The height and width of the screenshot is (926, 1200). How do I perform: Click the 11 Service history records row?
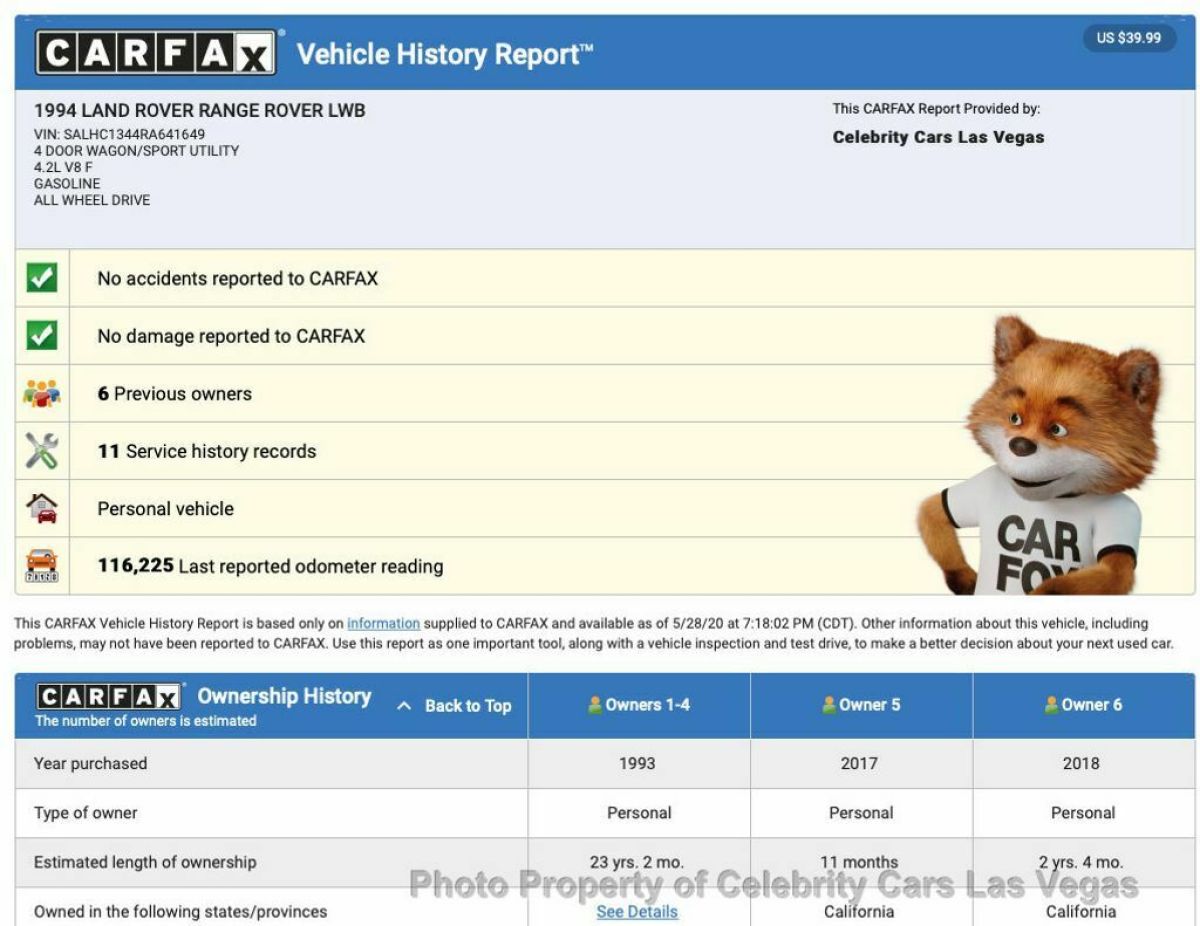pyautogui.click(x=207, y=452)
